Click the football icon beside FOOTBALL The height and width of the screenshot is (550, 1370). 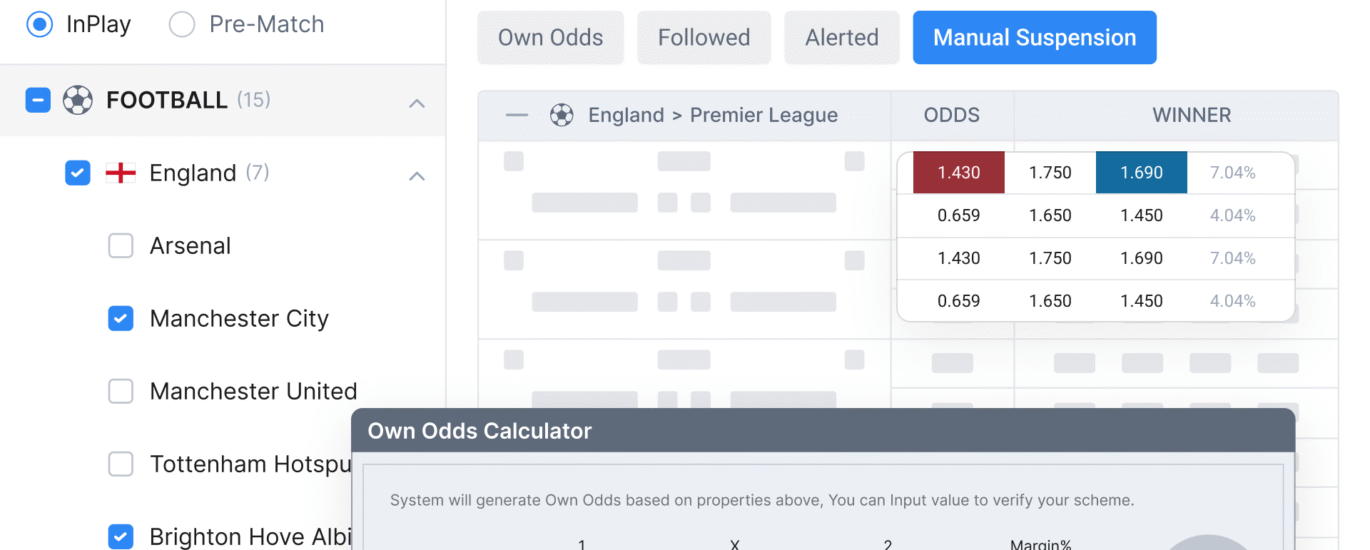pos(78,100)
